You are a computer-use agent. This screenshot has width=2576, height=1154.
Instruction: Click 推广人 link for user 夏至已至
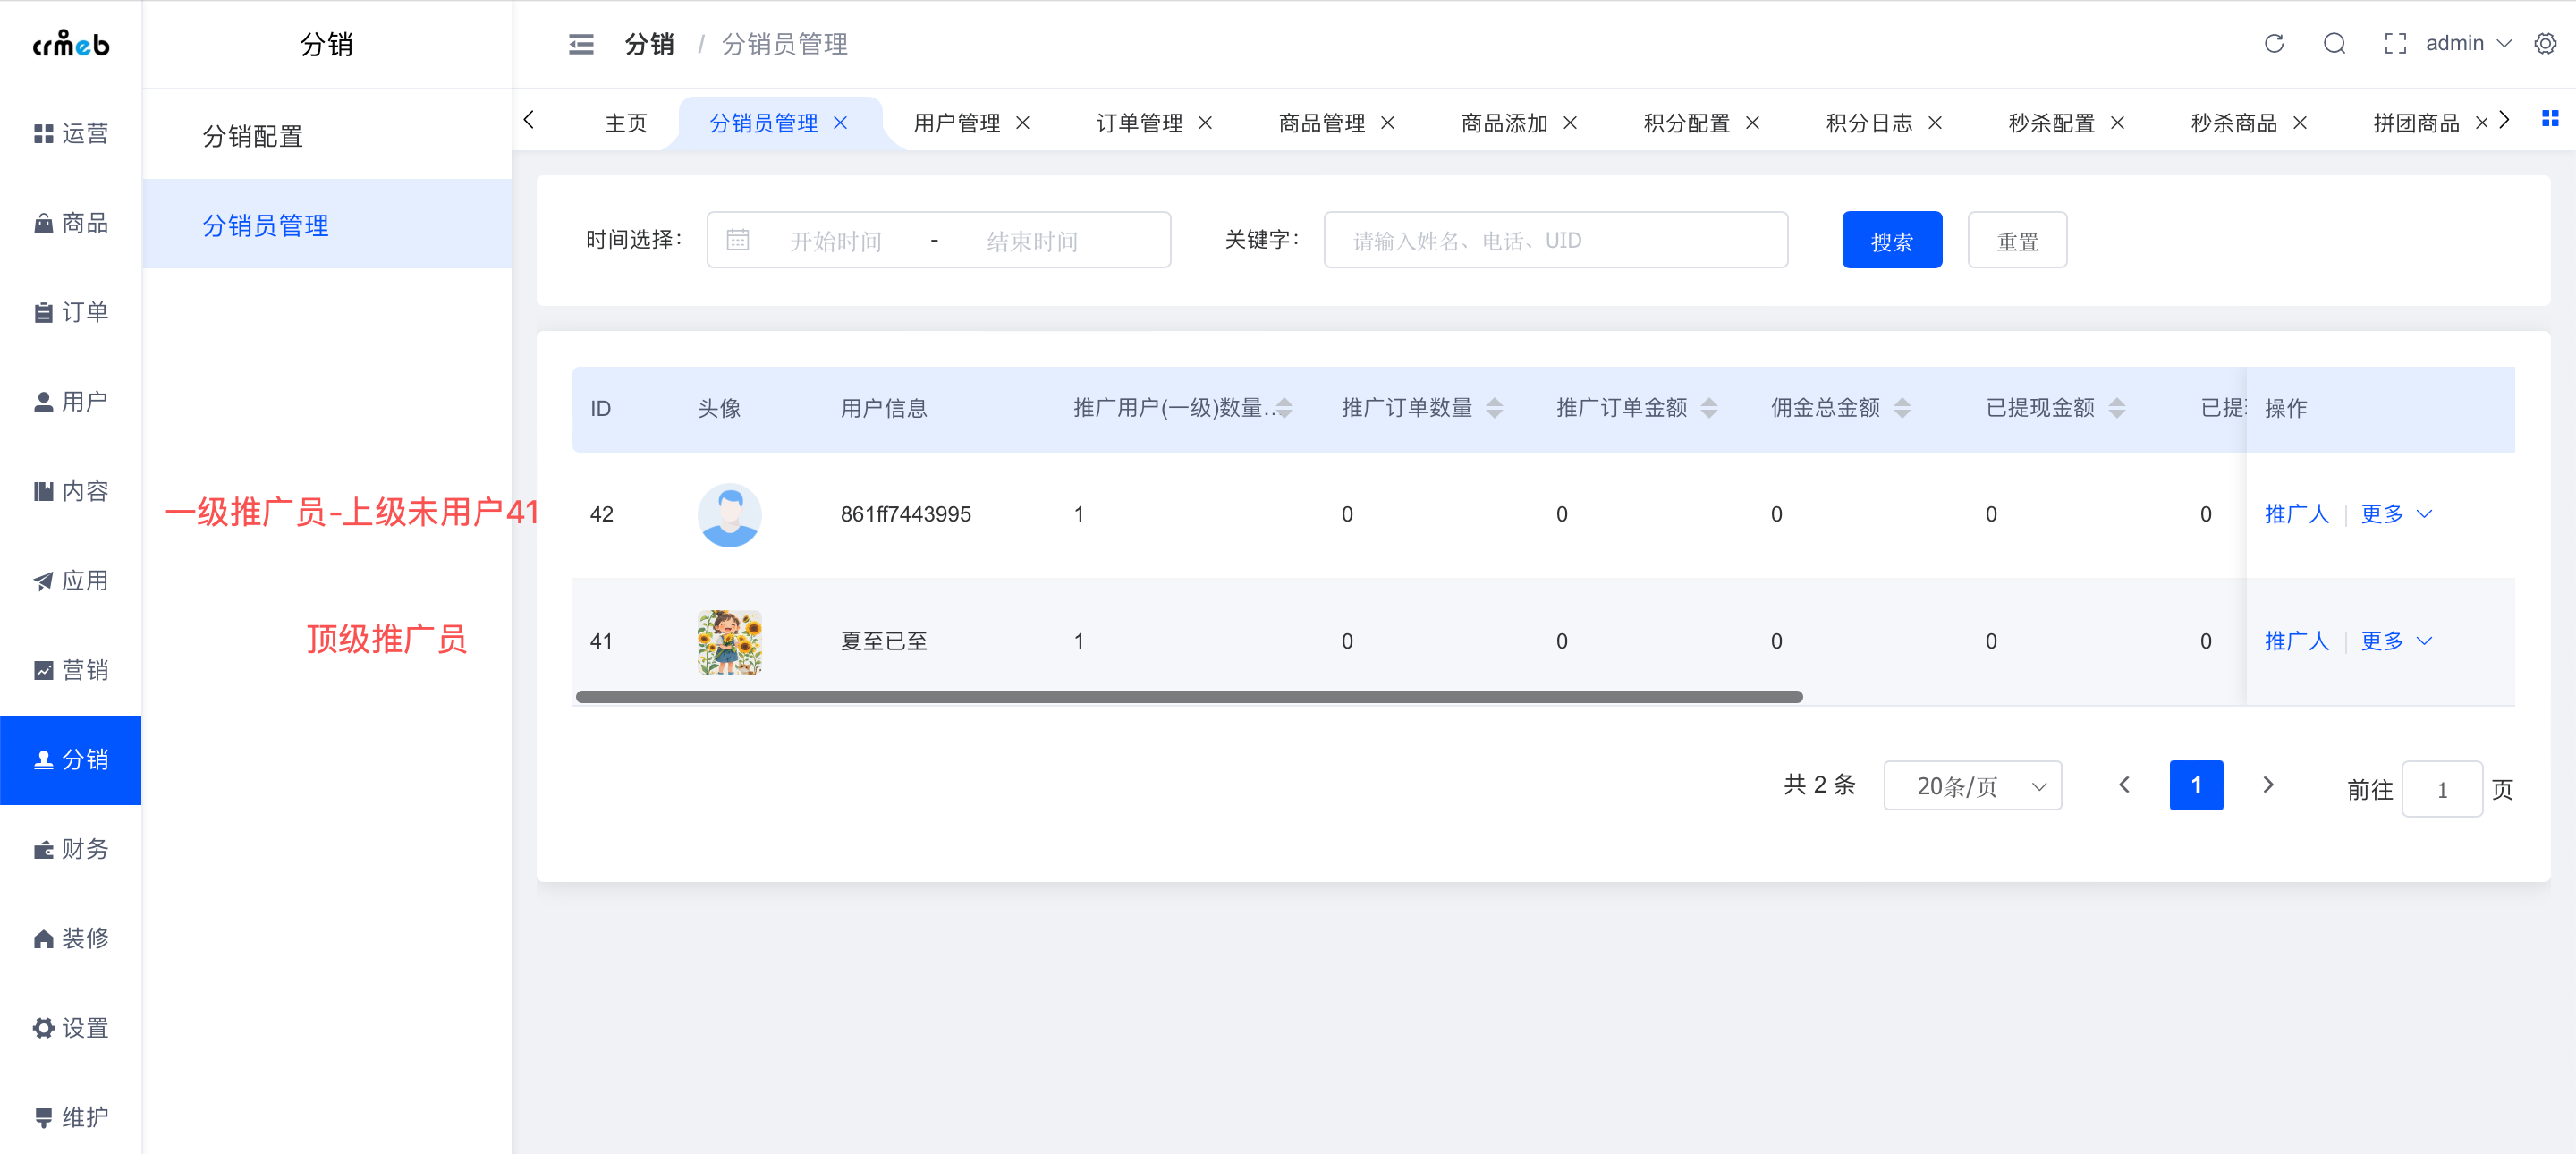2296,641
